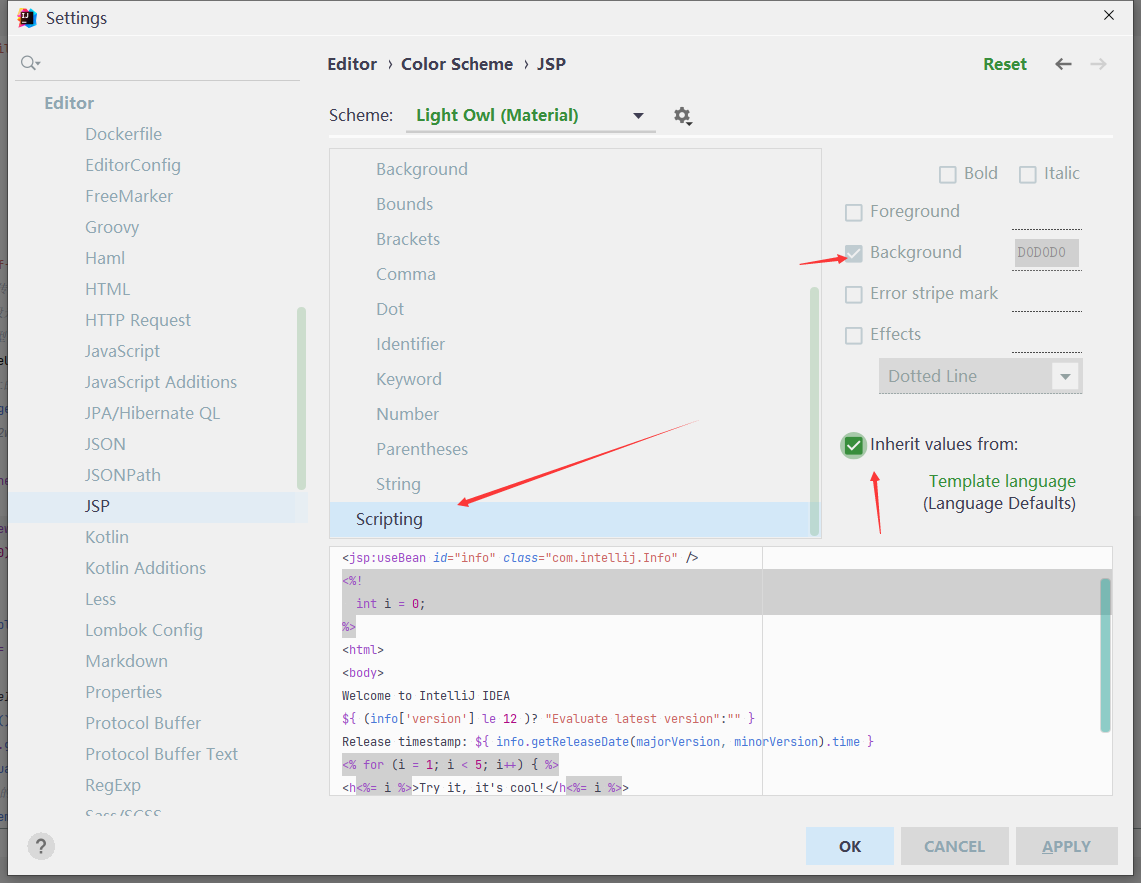Select Kotlin in the settings tree
The width and height of the screenshot is (1141, 883).
(107, 537)
